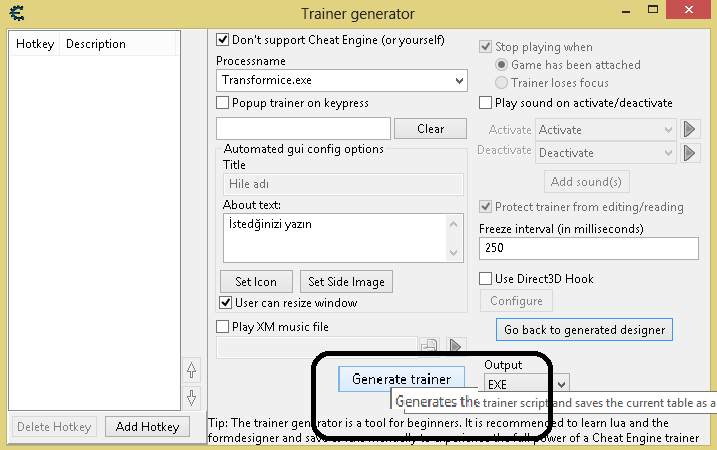Click the Cheat Engine logo icon
Image resolution: width=717 pixels, height=450 pixels.
pyautogui.click(x=17, y=13)
